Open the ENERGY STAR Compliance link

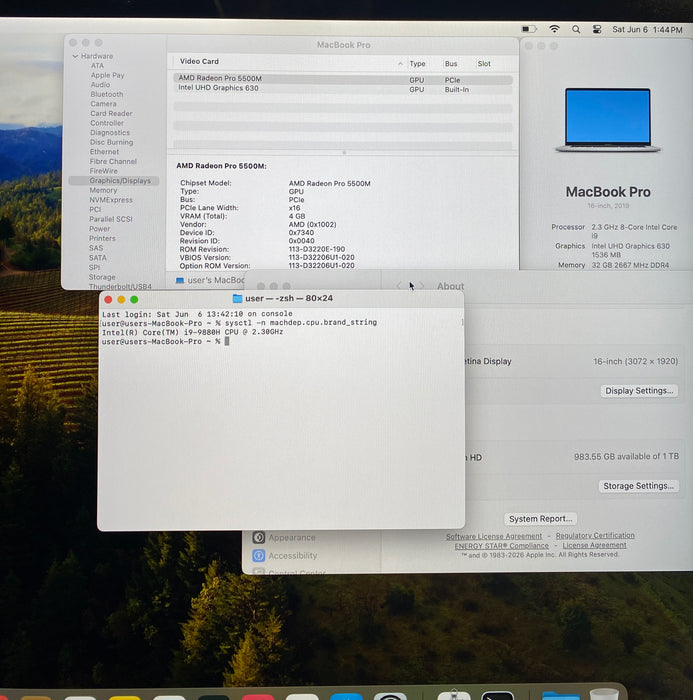(501, 546)
